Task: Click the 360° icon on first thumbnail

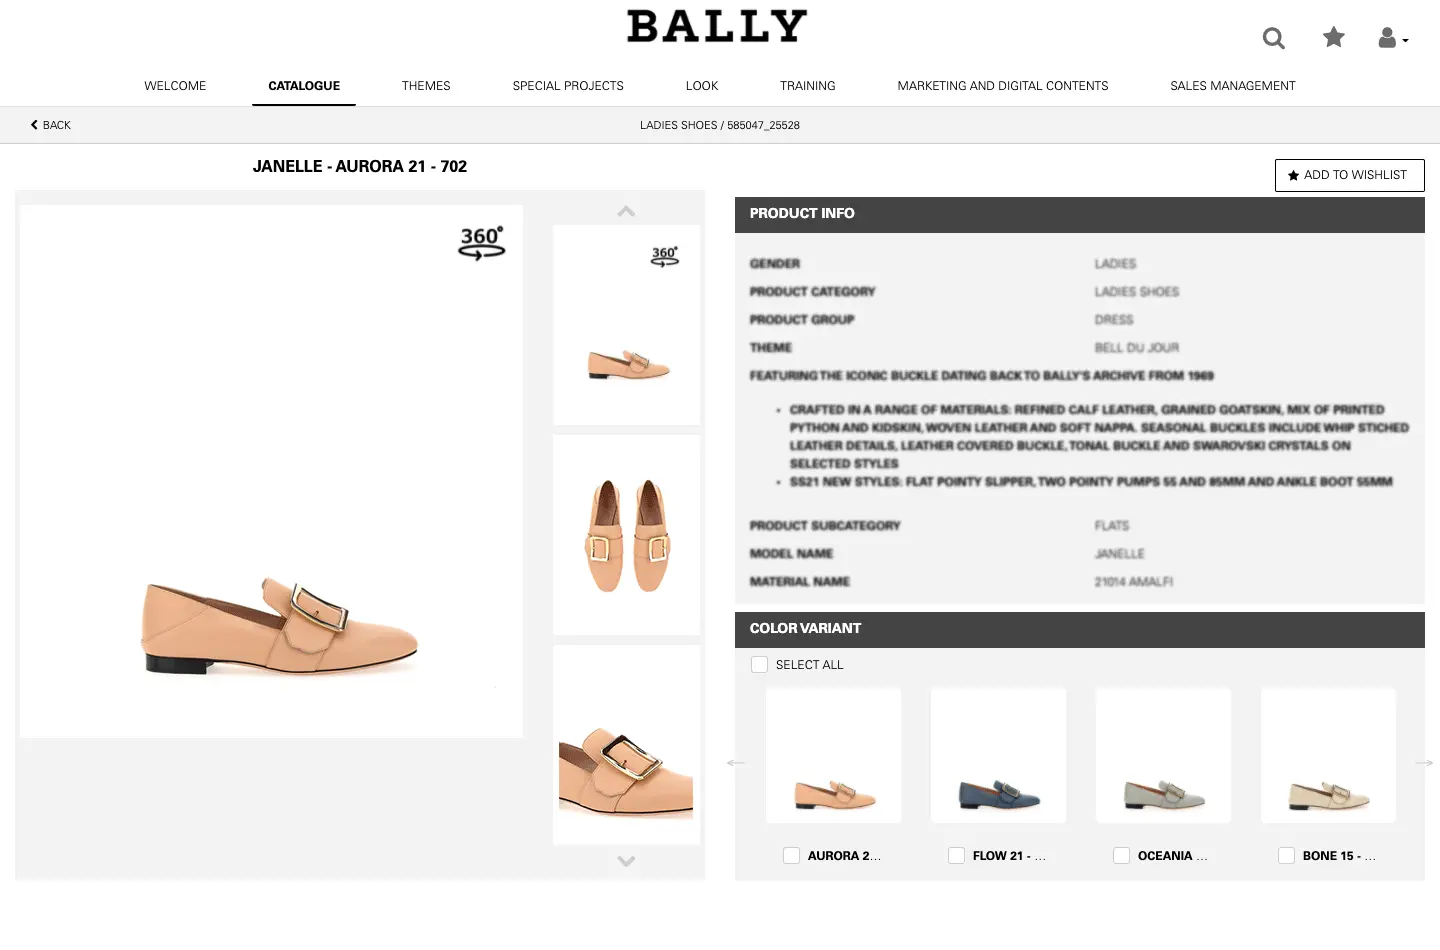Action: [x=665, y=256]
